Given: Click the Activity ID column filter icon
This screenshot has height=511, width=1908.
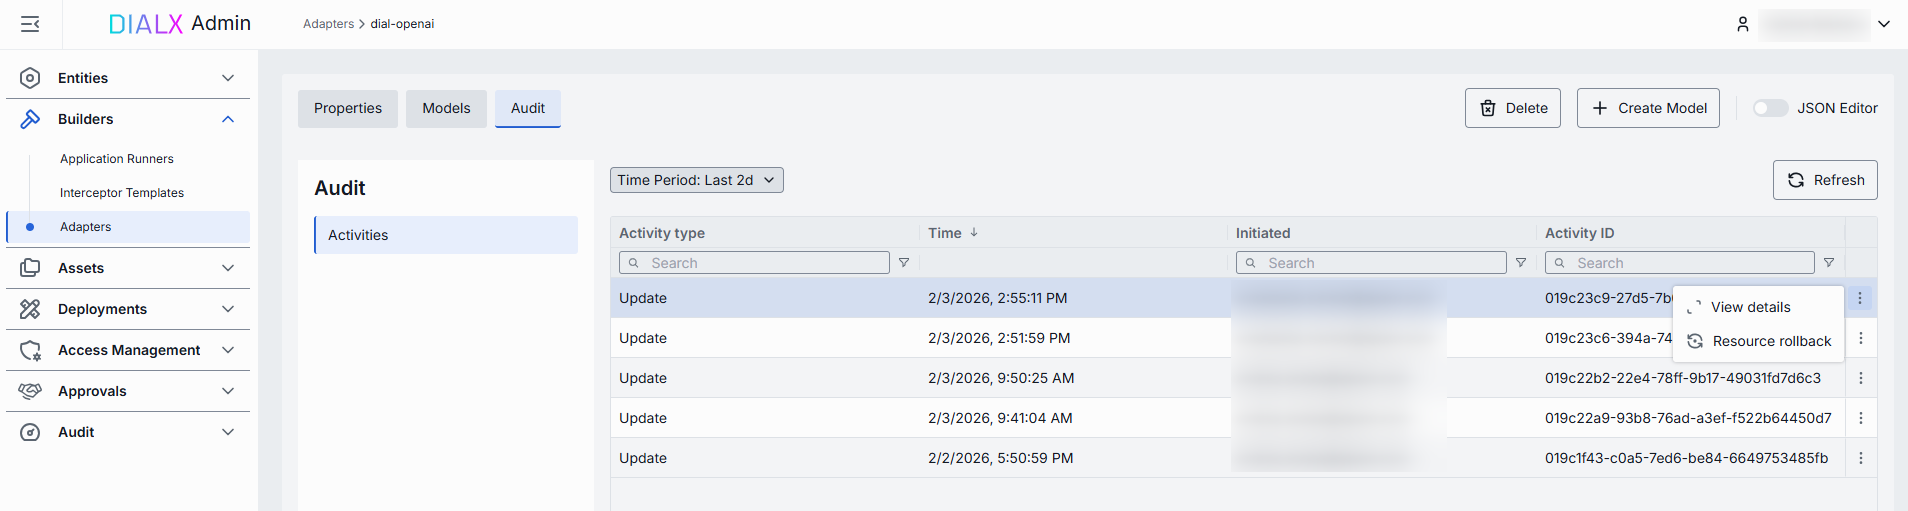Looking at the screenshot, I should pos(1829,263).
